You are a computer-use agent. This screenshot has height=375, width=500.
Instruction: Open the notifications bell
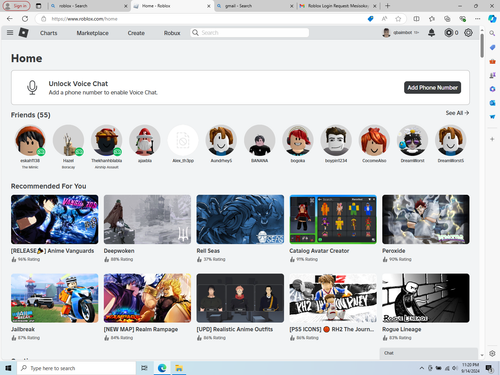(431, 33)
